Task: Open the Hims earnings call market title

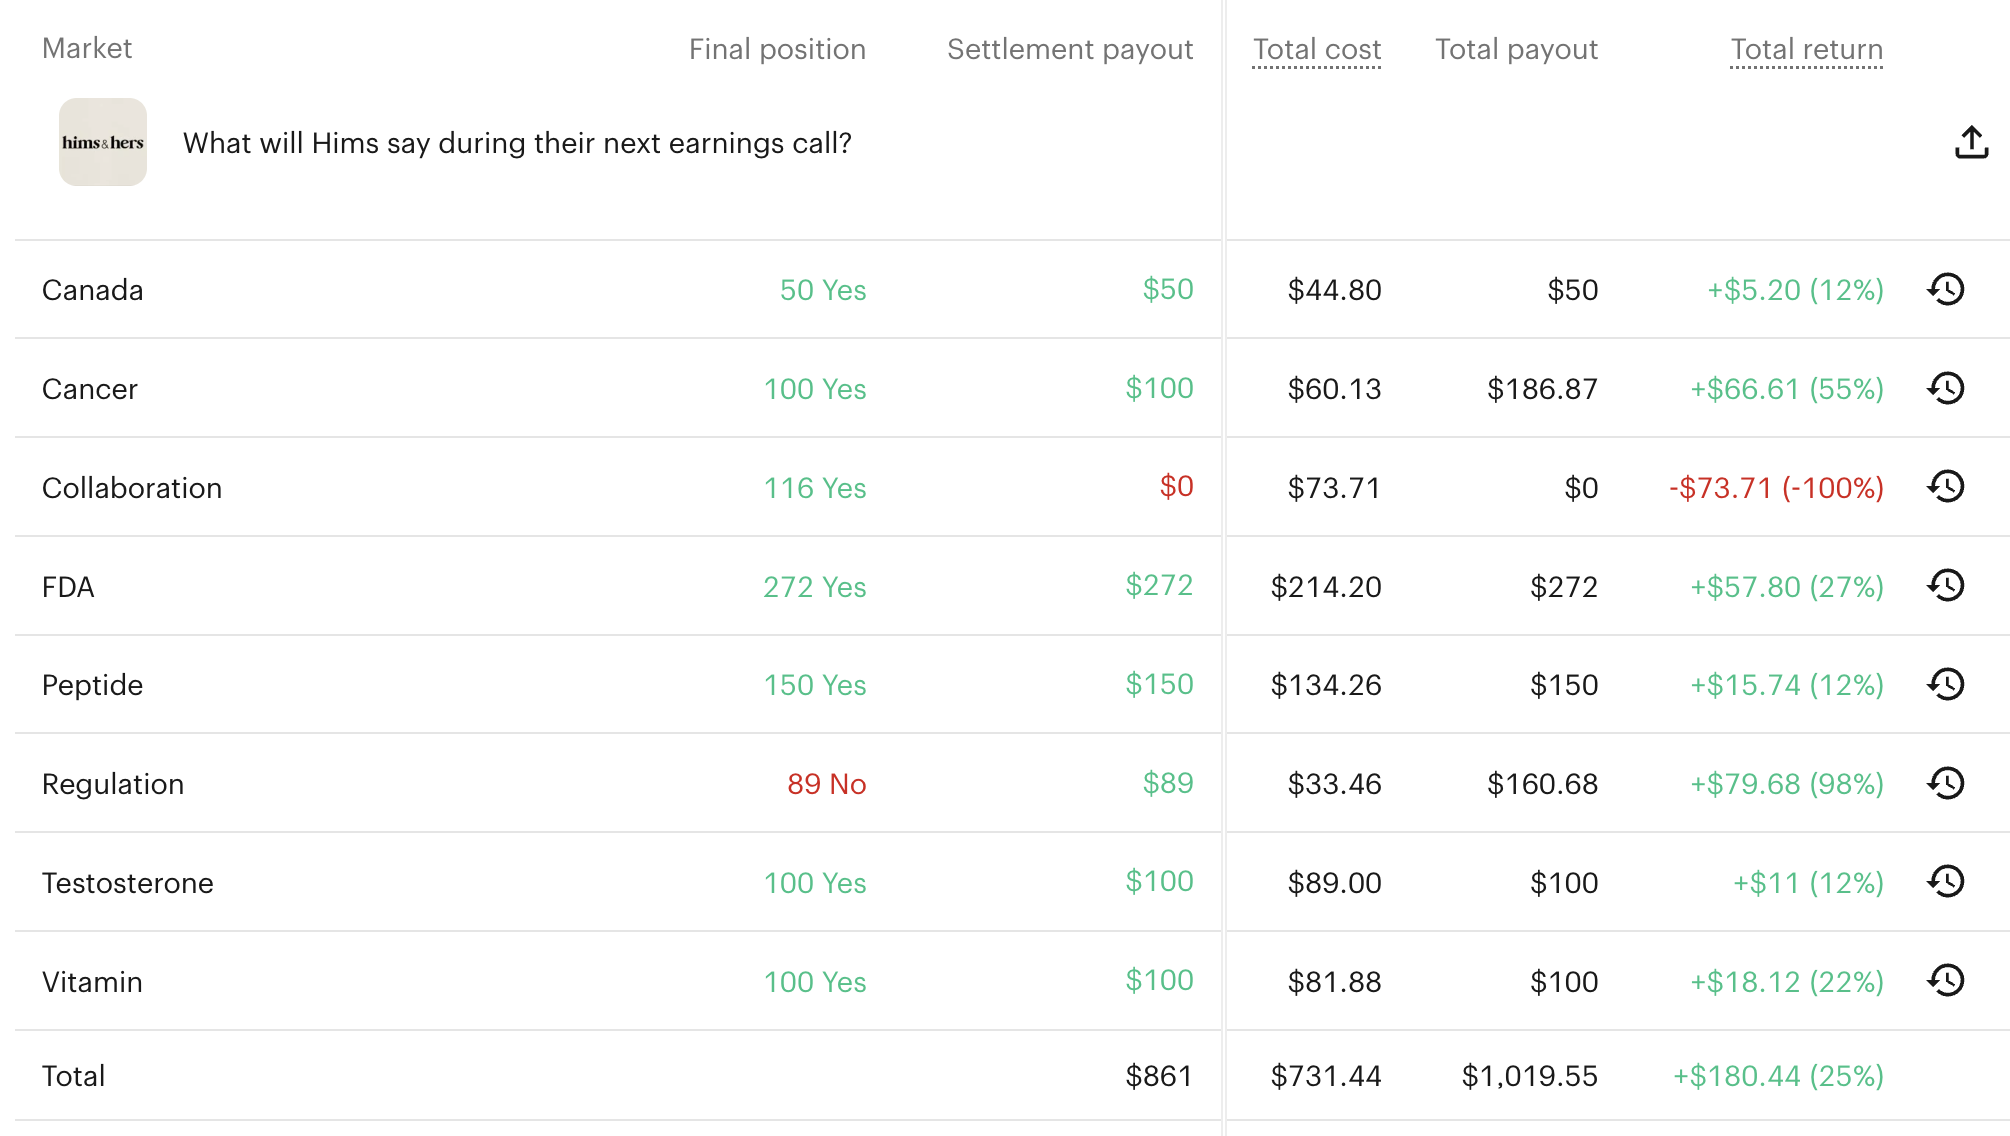Action: tap(517, 143)
